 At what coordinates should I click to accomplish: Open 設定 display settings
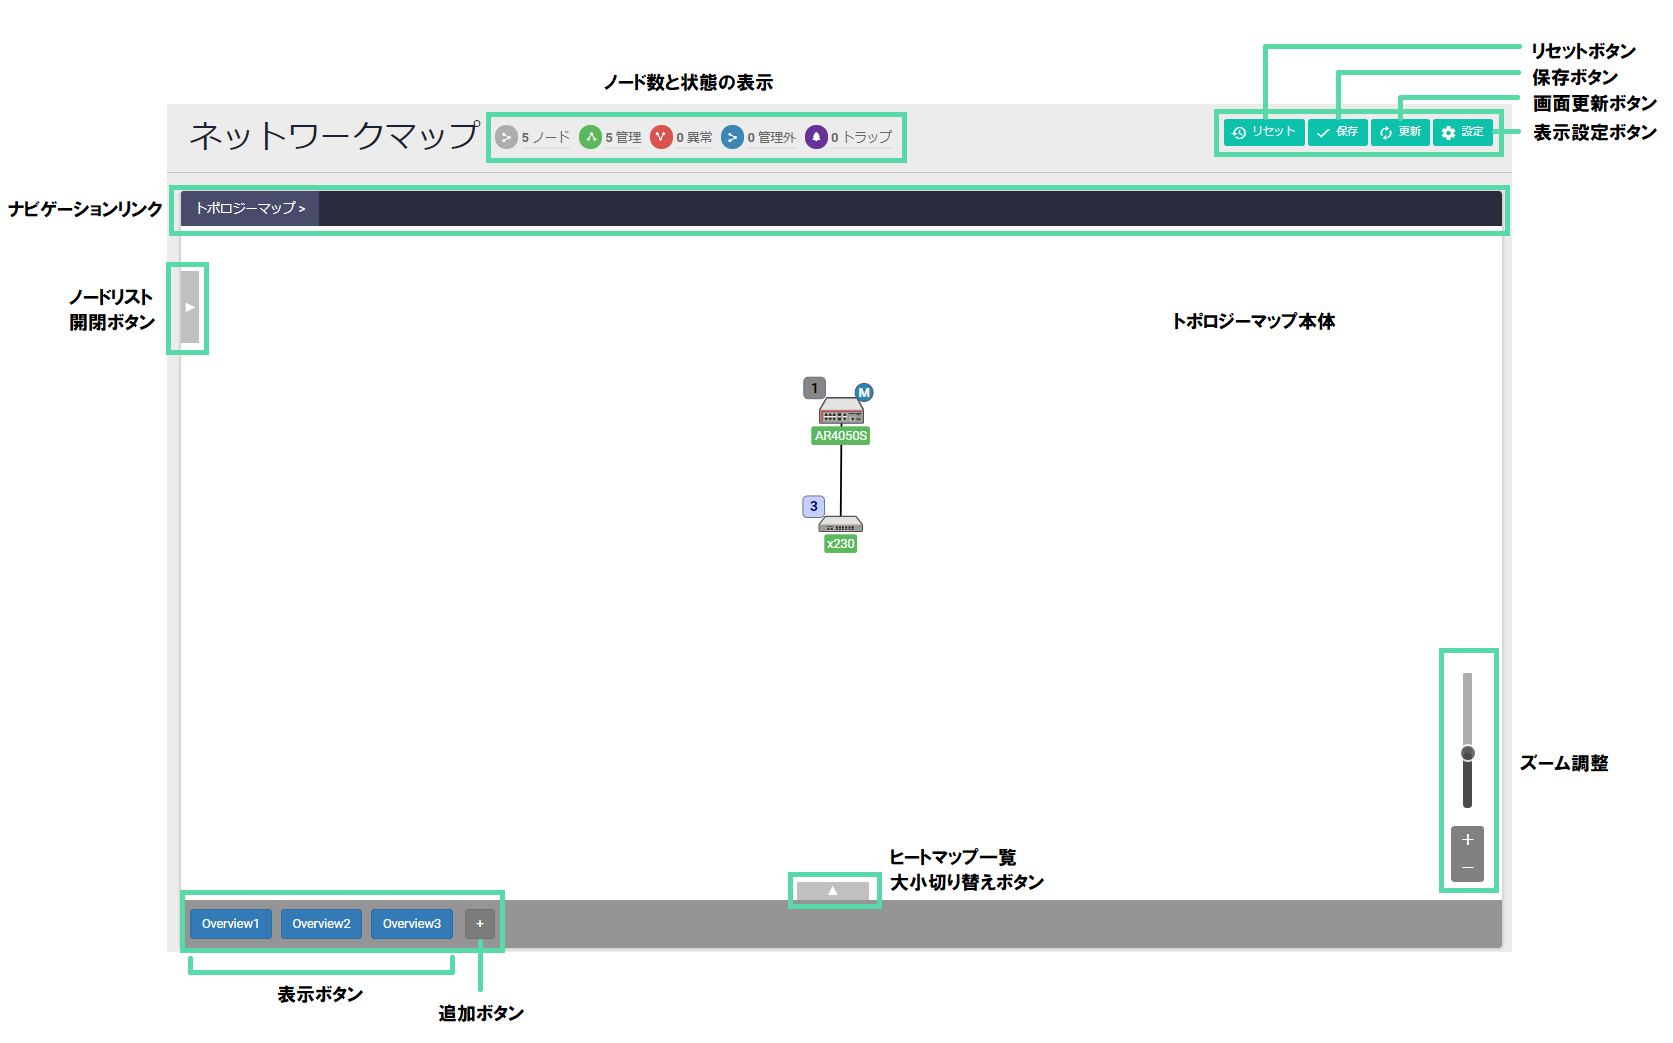click(x=1462, y=132)
